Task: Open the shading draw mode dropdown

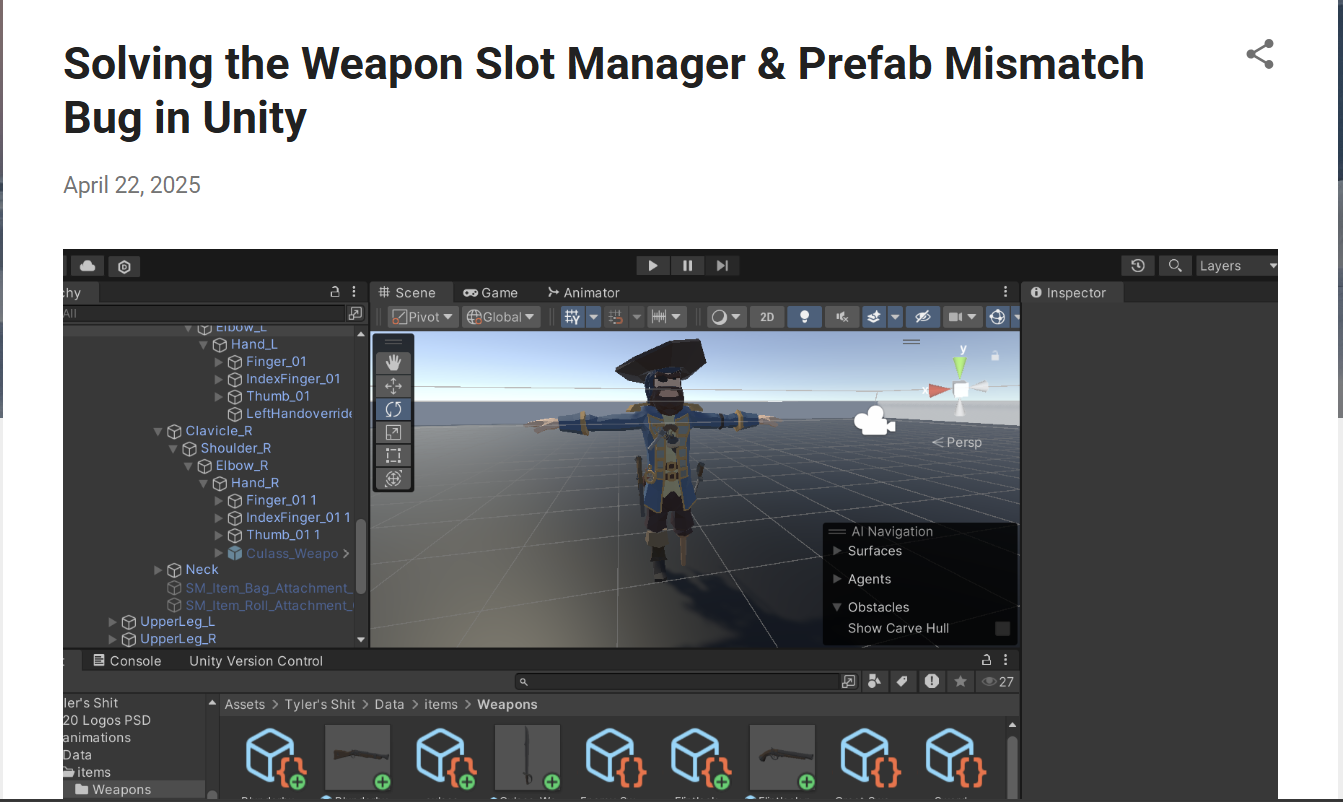Action: tap(727, 317)
